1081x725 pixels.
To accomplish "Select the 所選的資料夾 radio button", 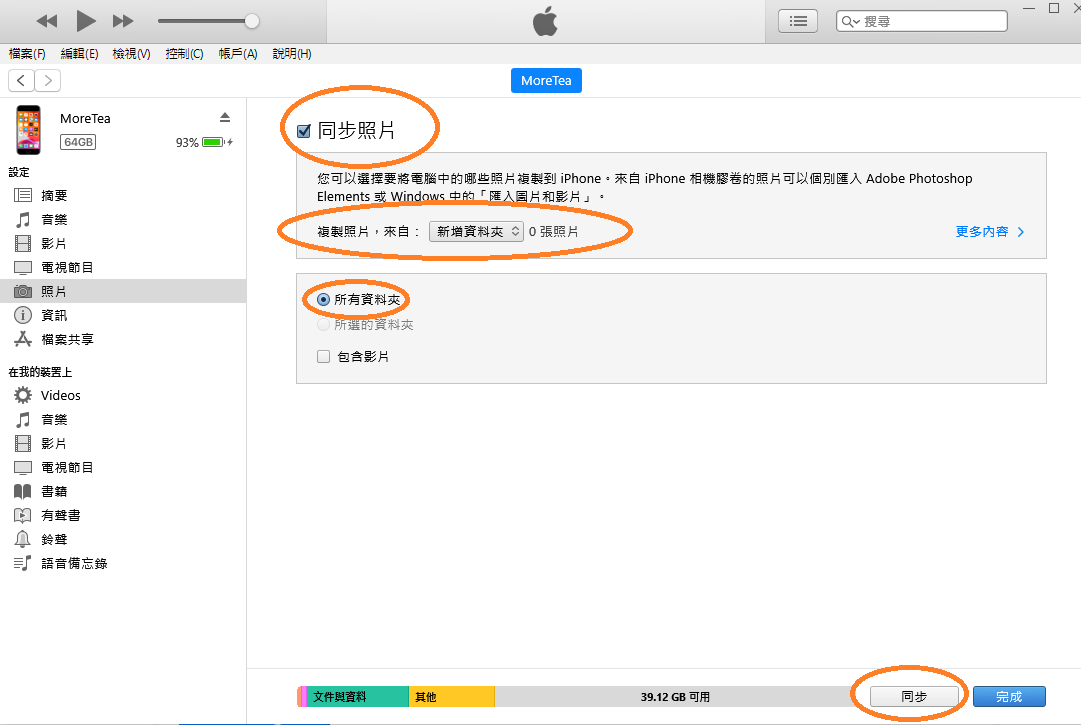I will (323, 325).
